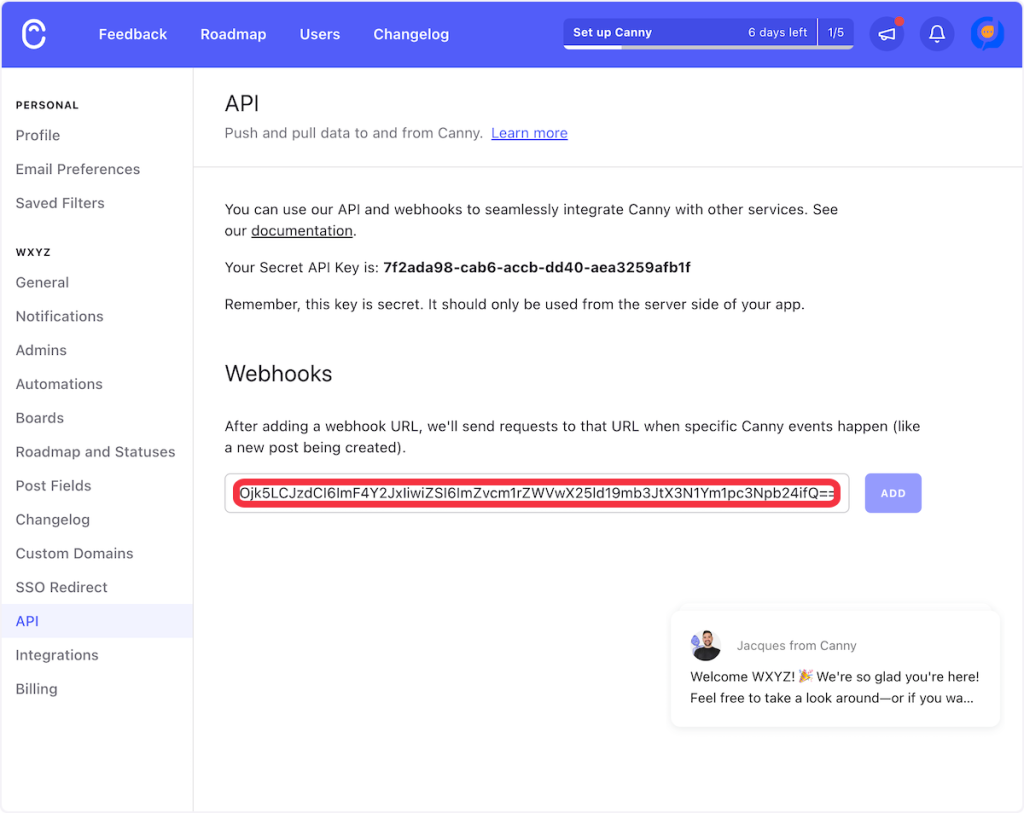
Task: Open the API documentation link
Action: 301,231
